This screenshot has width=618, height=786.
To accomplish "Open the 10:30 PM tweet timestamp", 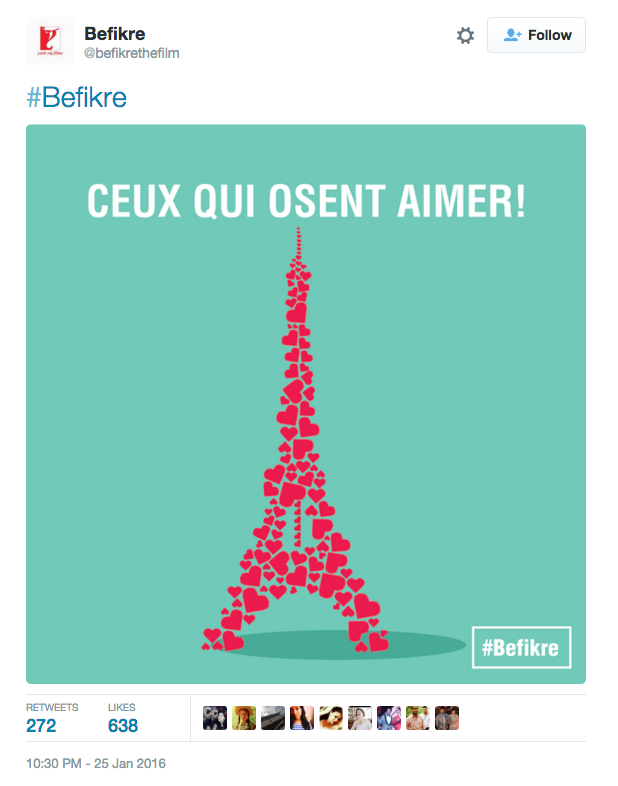I will coord(96,763).
